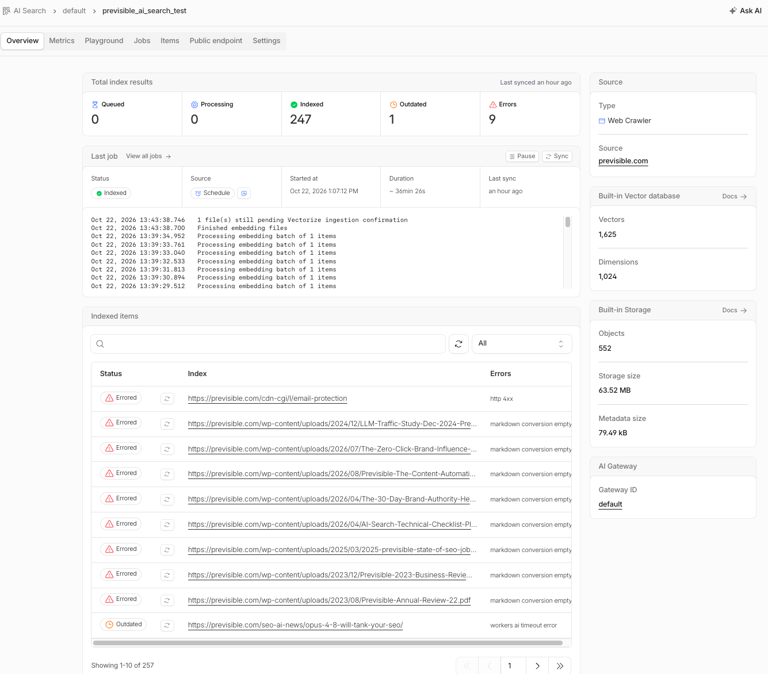Screen dimensions: 768x674
Task: Retry sync for state-of-seo-job row
Action: coord(167,550)
